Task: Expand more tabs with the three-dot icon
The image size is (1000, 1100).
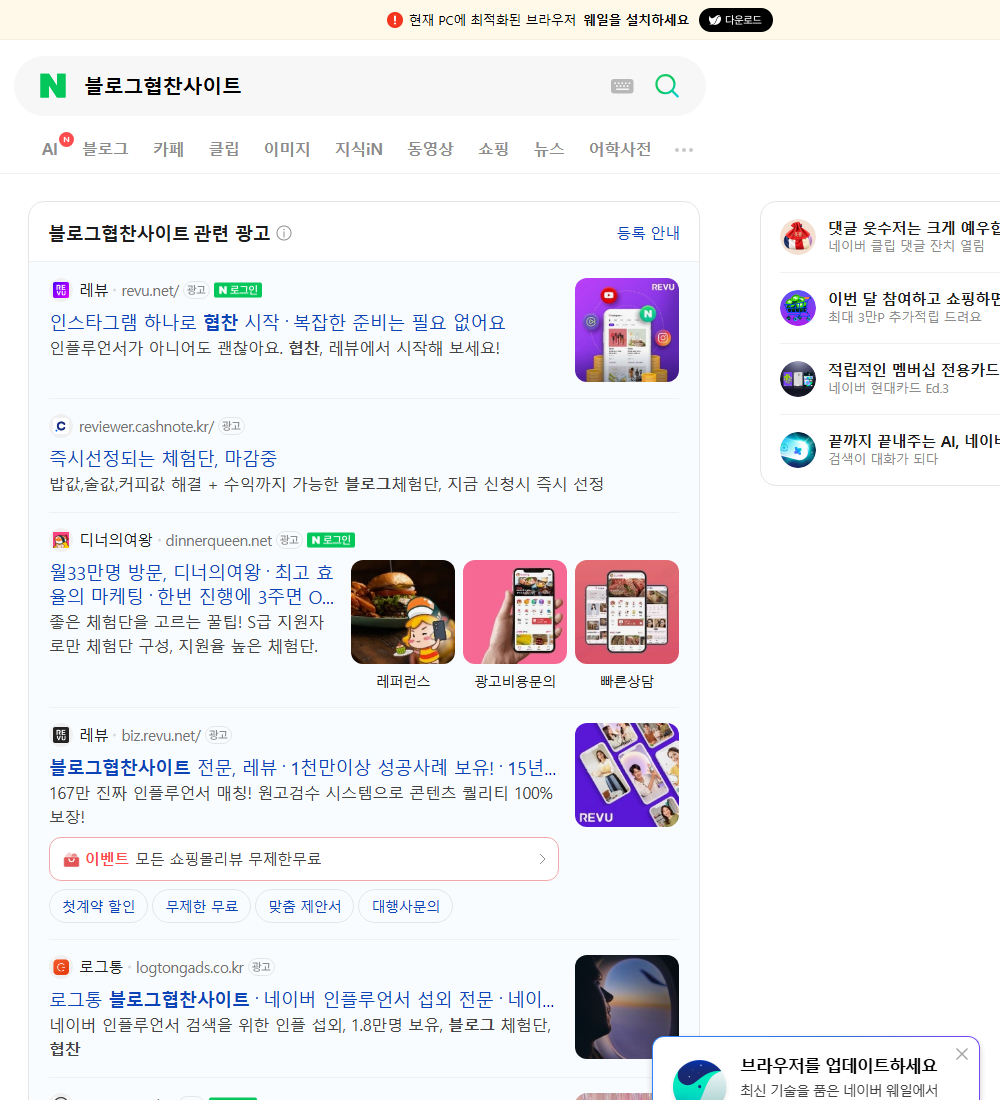Action: [x=684, y=149]
